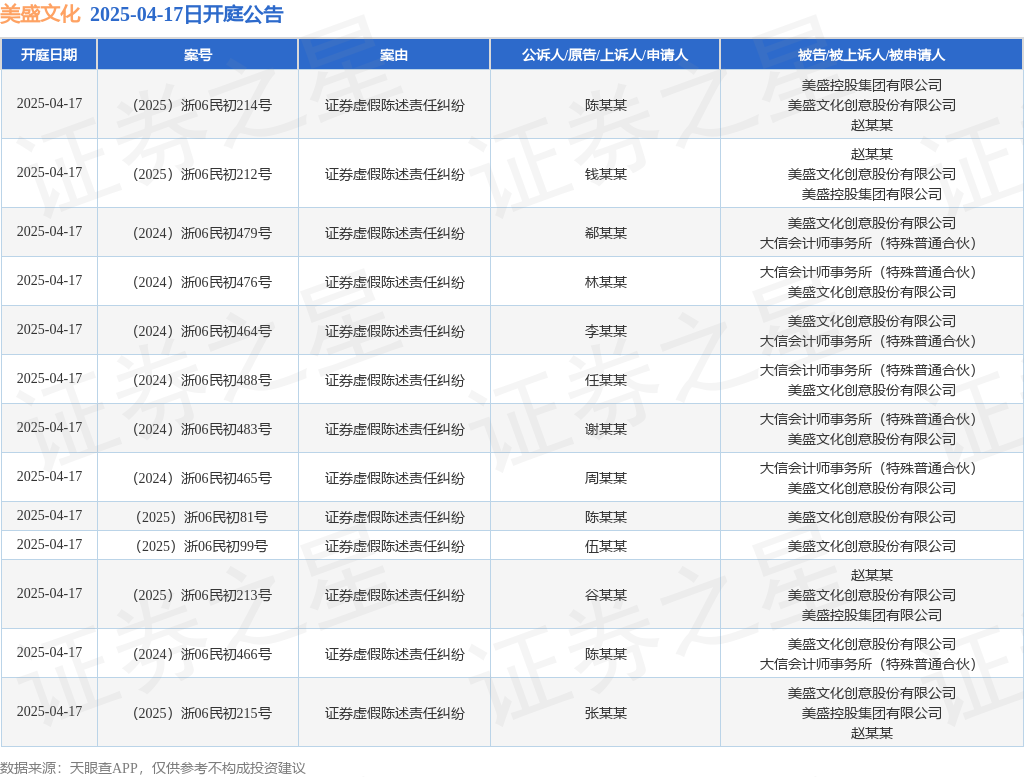
Task: Select the 开庭日期 column header
Action: 49,55
